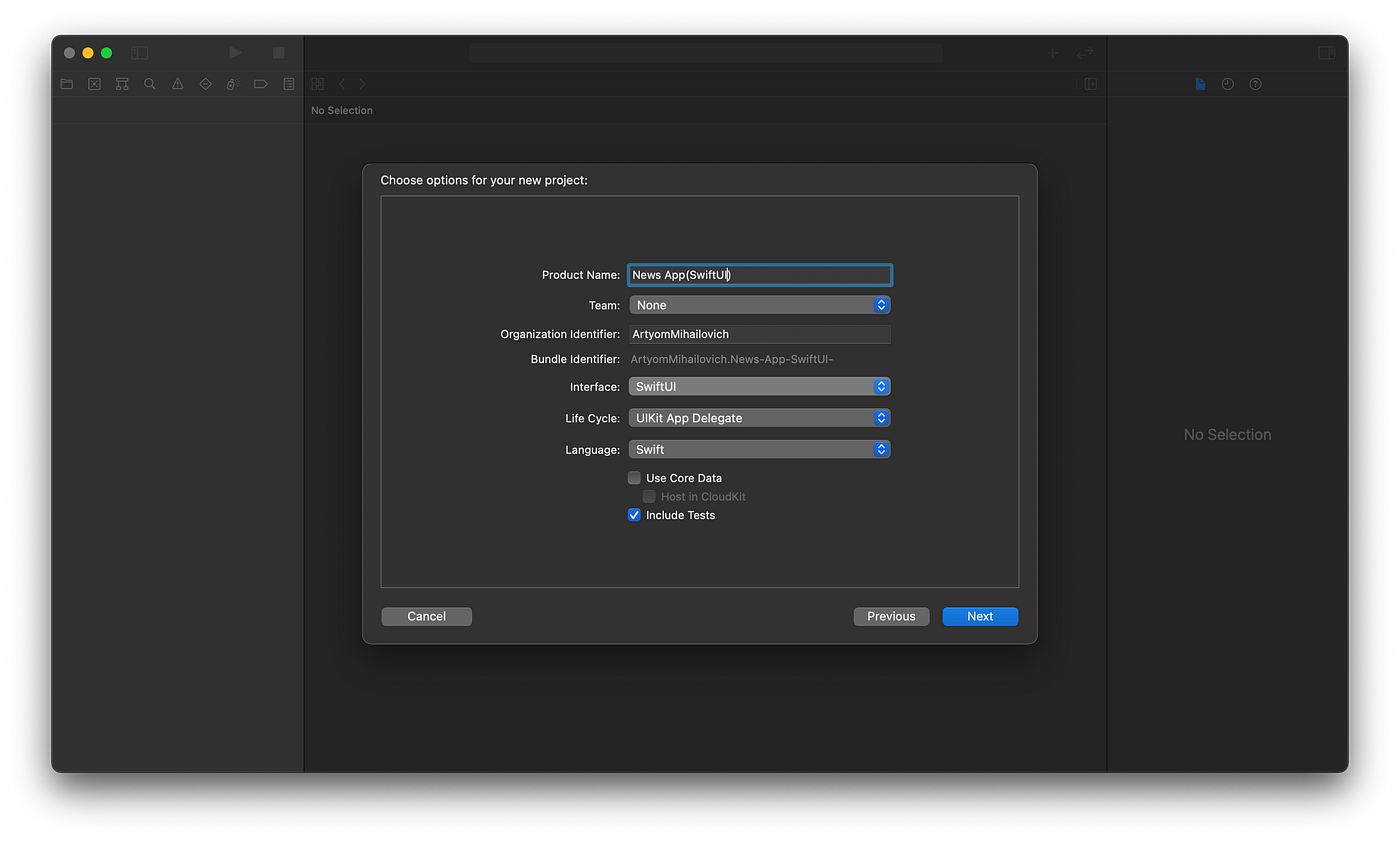Click the Host in CloudKit checkbox
Image resolution: width=1400 pixels, height=841 pixels.
(647, 496)
